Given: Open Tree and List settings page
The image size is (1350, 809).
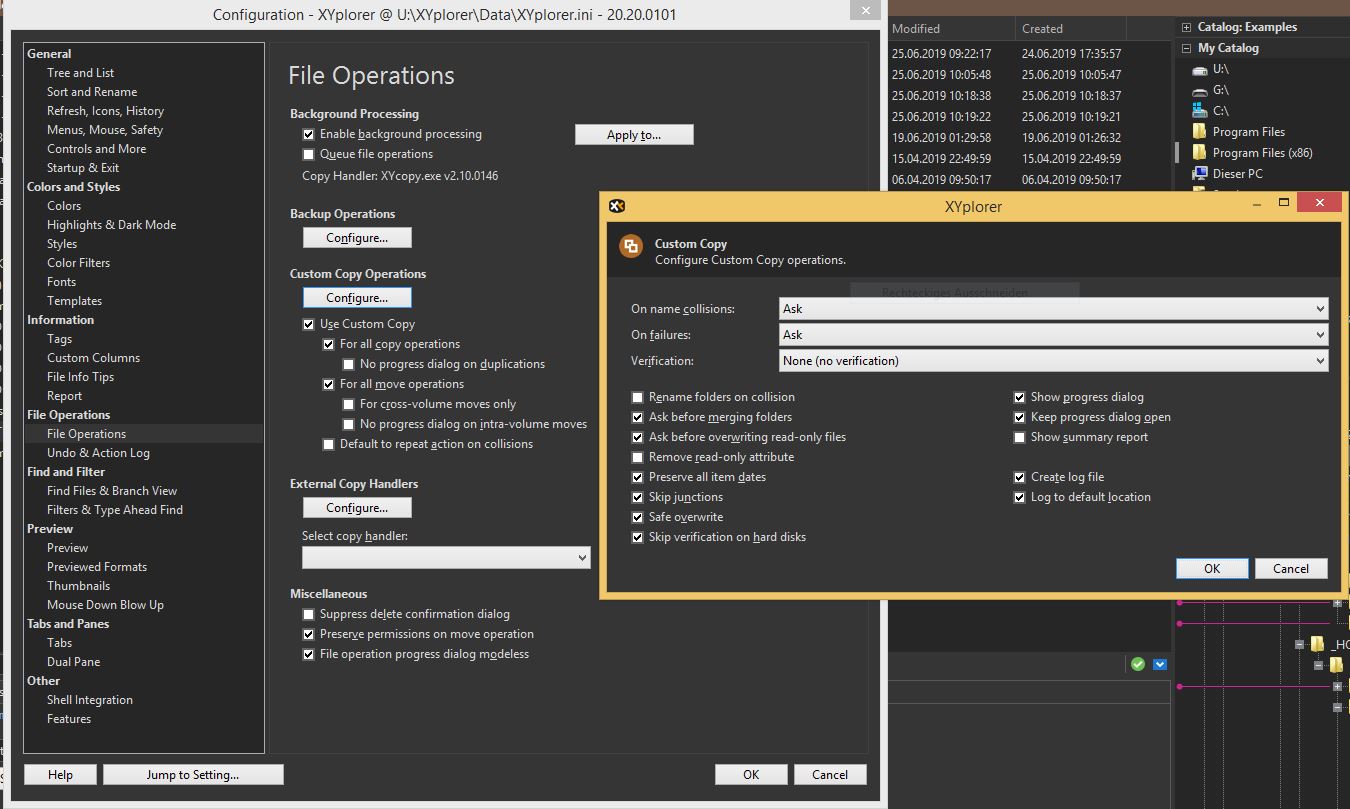Looking at the screenshot, I should [80, 73].
